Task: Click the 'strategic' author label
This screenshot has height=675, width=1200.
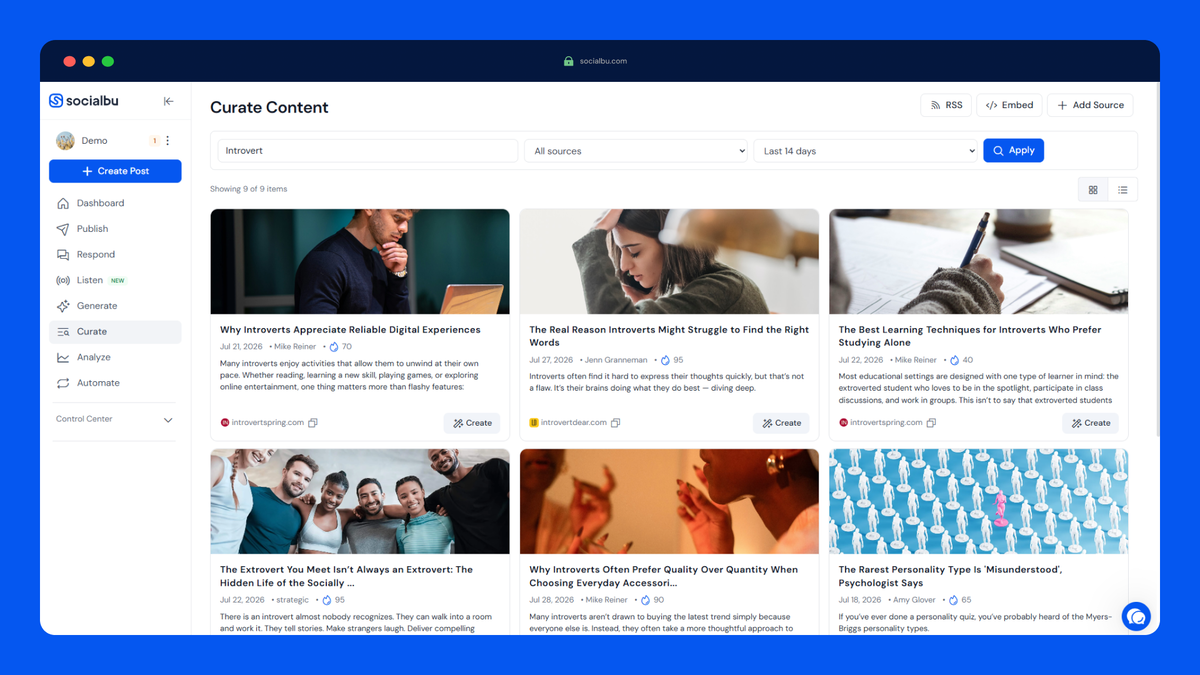Action: tap(292, 600)
